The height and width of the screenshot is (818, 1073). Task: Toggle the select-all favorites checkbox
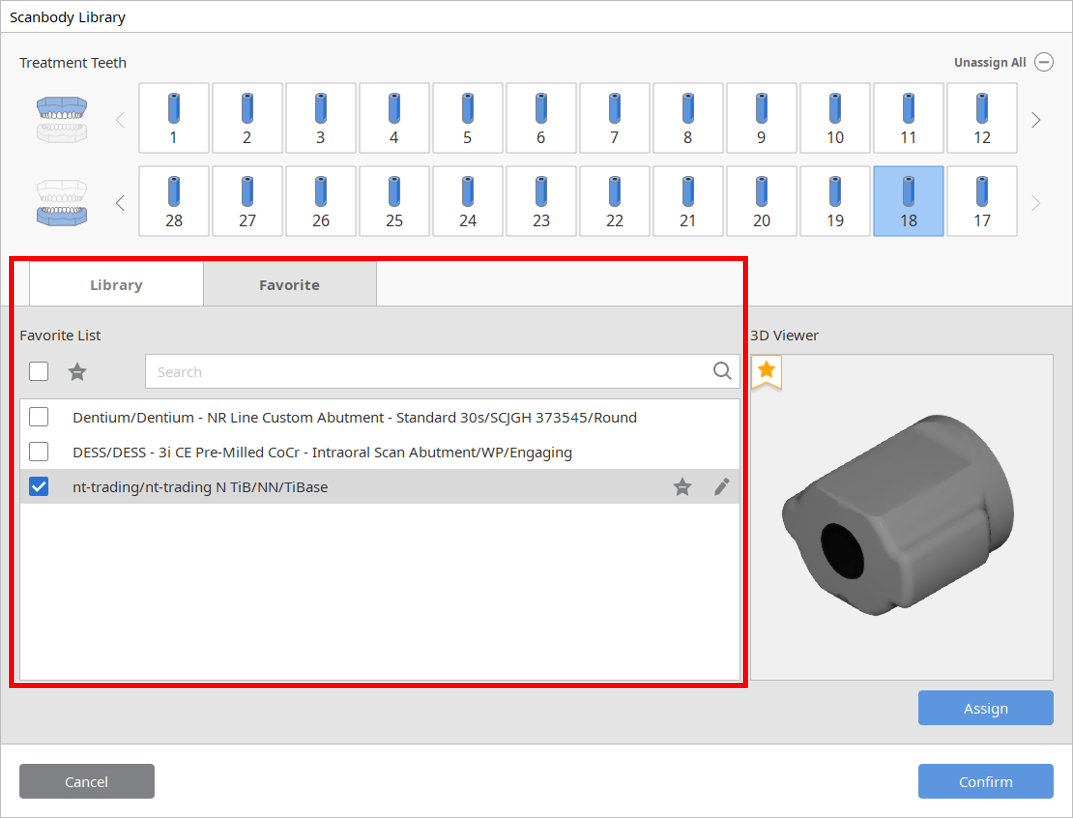39,371
